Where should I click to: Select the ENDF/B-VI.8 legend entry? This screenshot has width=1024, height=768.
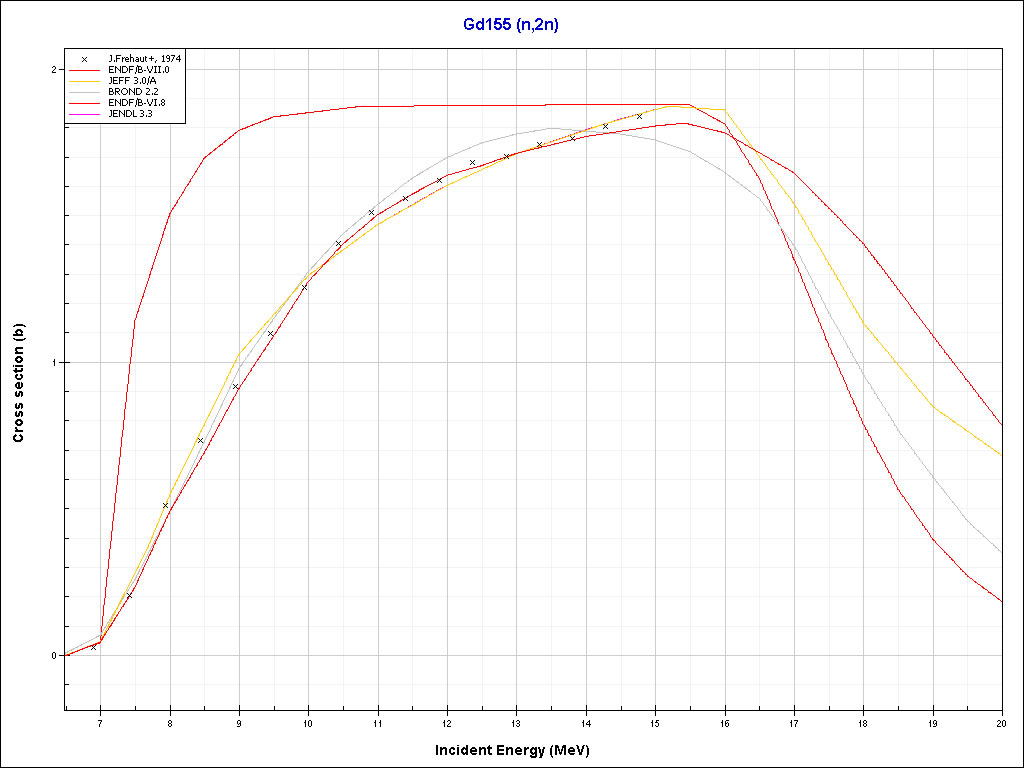[x=138, y=103]
